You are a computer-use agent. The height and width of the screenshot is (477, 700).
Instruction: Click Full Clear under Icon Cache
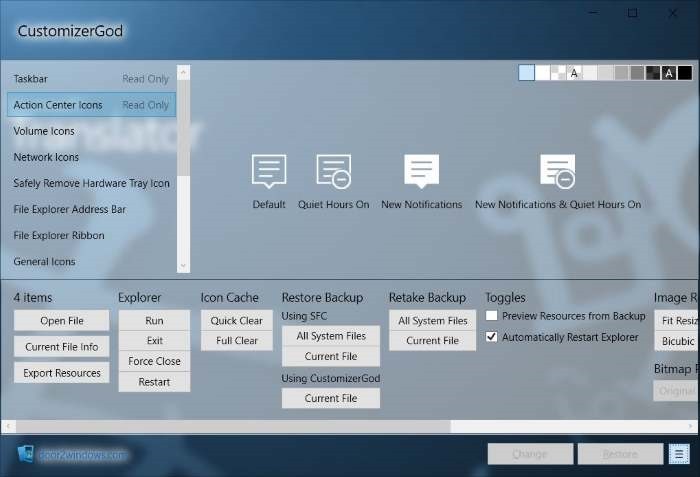237,340
